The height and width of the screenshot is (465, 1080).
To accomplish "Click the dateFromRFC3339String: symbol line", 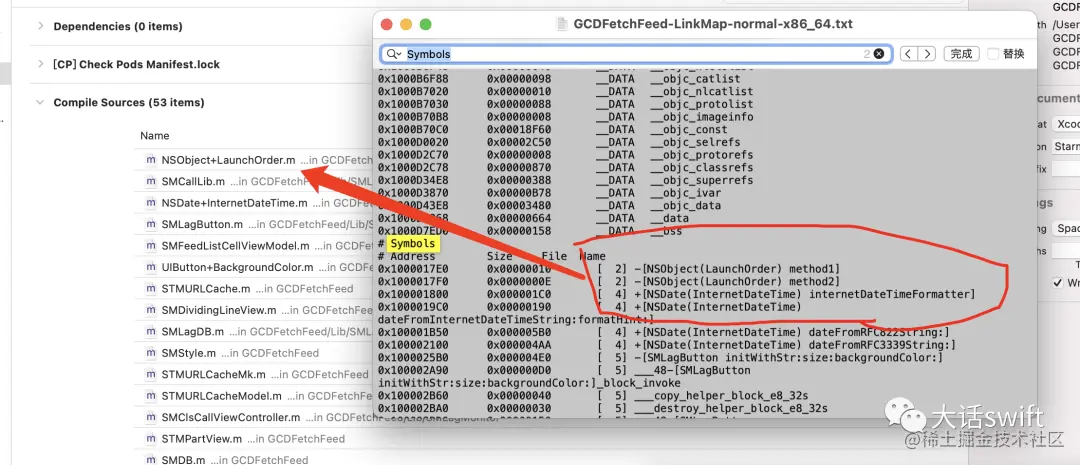I will (x=667, y=344).
